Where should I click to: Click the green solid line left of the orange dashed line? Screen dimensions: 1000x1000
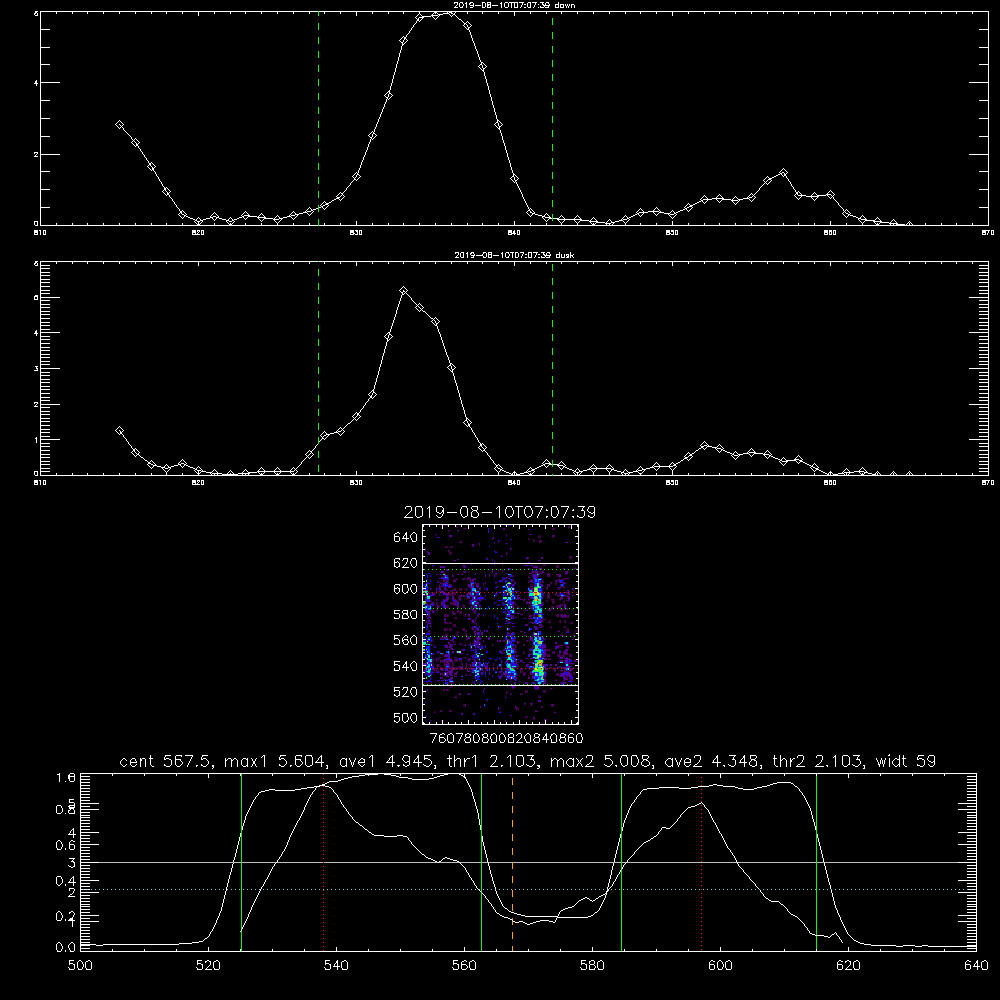click(481, 862)
